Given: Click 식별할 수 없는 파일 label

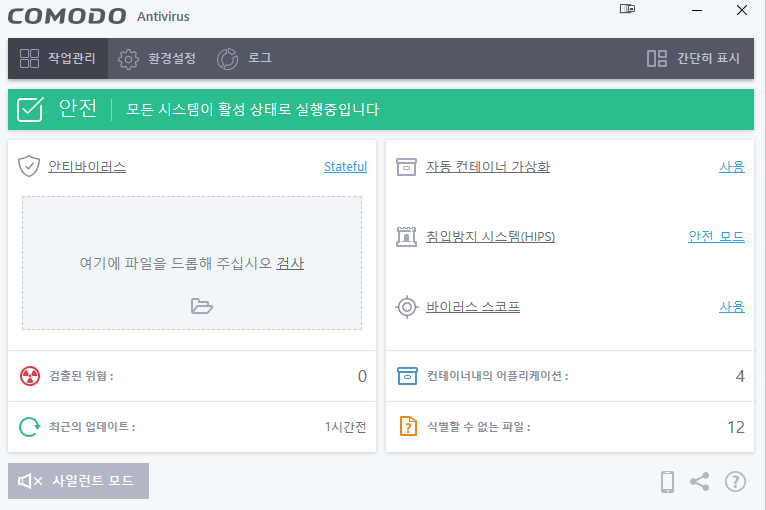Looking at the screenshot, I should pos(479,427).
